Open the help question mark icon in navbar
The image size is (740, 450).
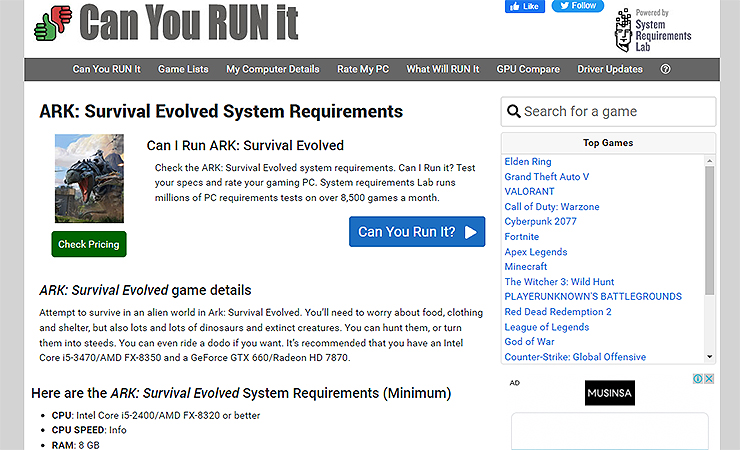coord(665,69)
